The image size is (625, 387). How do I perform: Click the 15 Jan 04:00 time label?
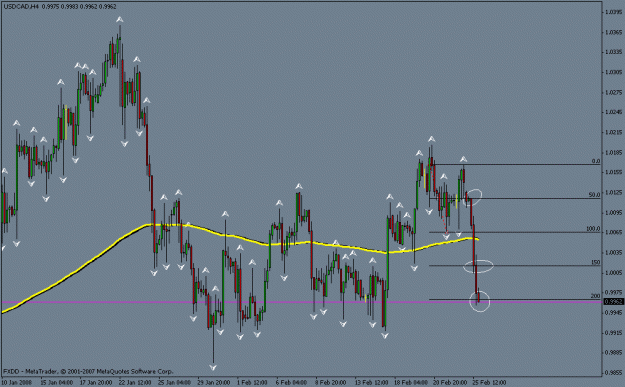(57, 383)
